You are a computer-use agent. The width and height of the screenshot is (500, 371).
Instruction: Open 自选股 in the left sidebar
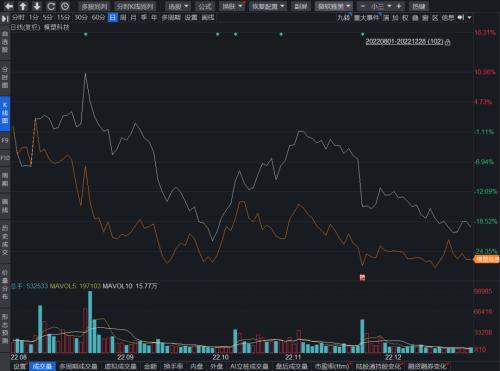click(5, 42)
